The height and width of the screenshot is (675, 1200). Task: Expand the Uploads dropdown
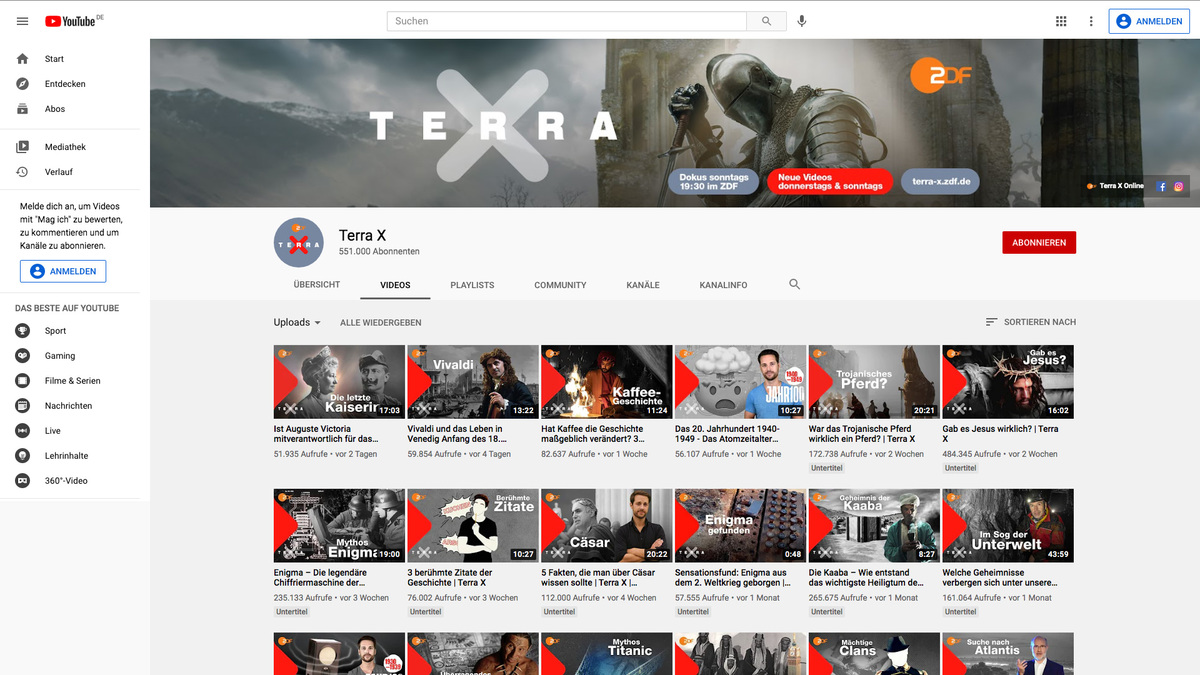pos(296,322)
